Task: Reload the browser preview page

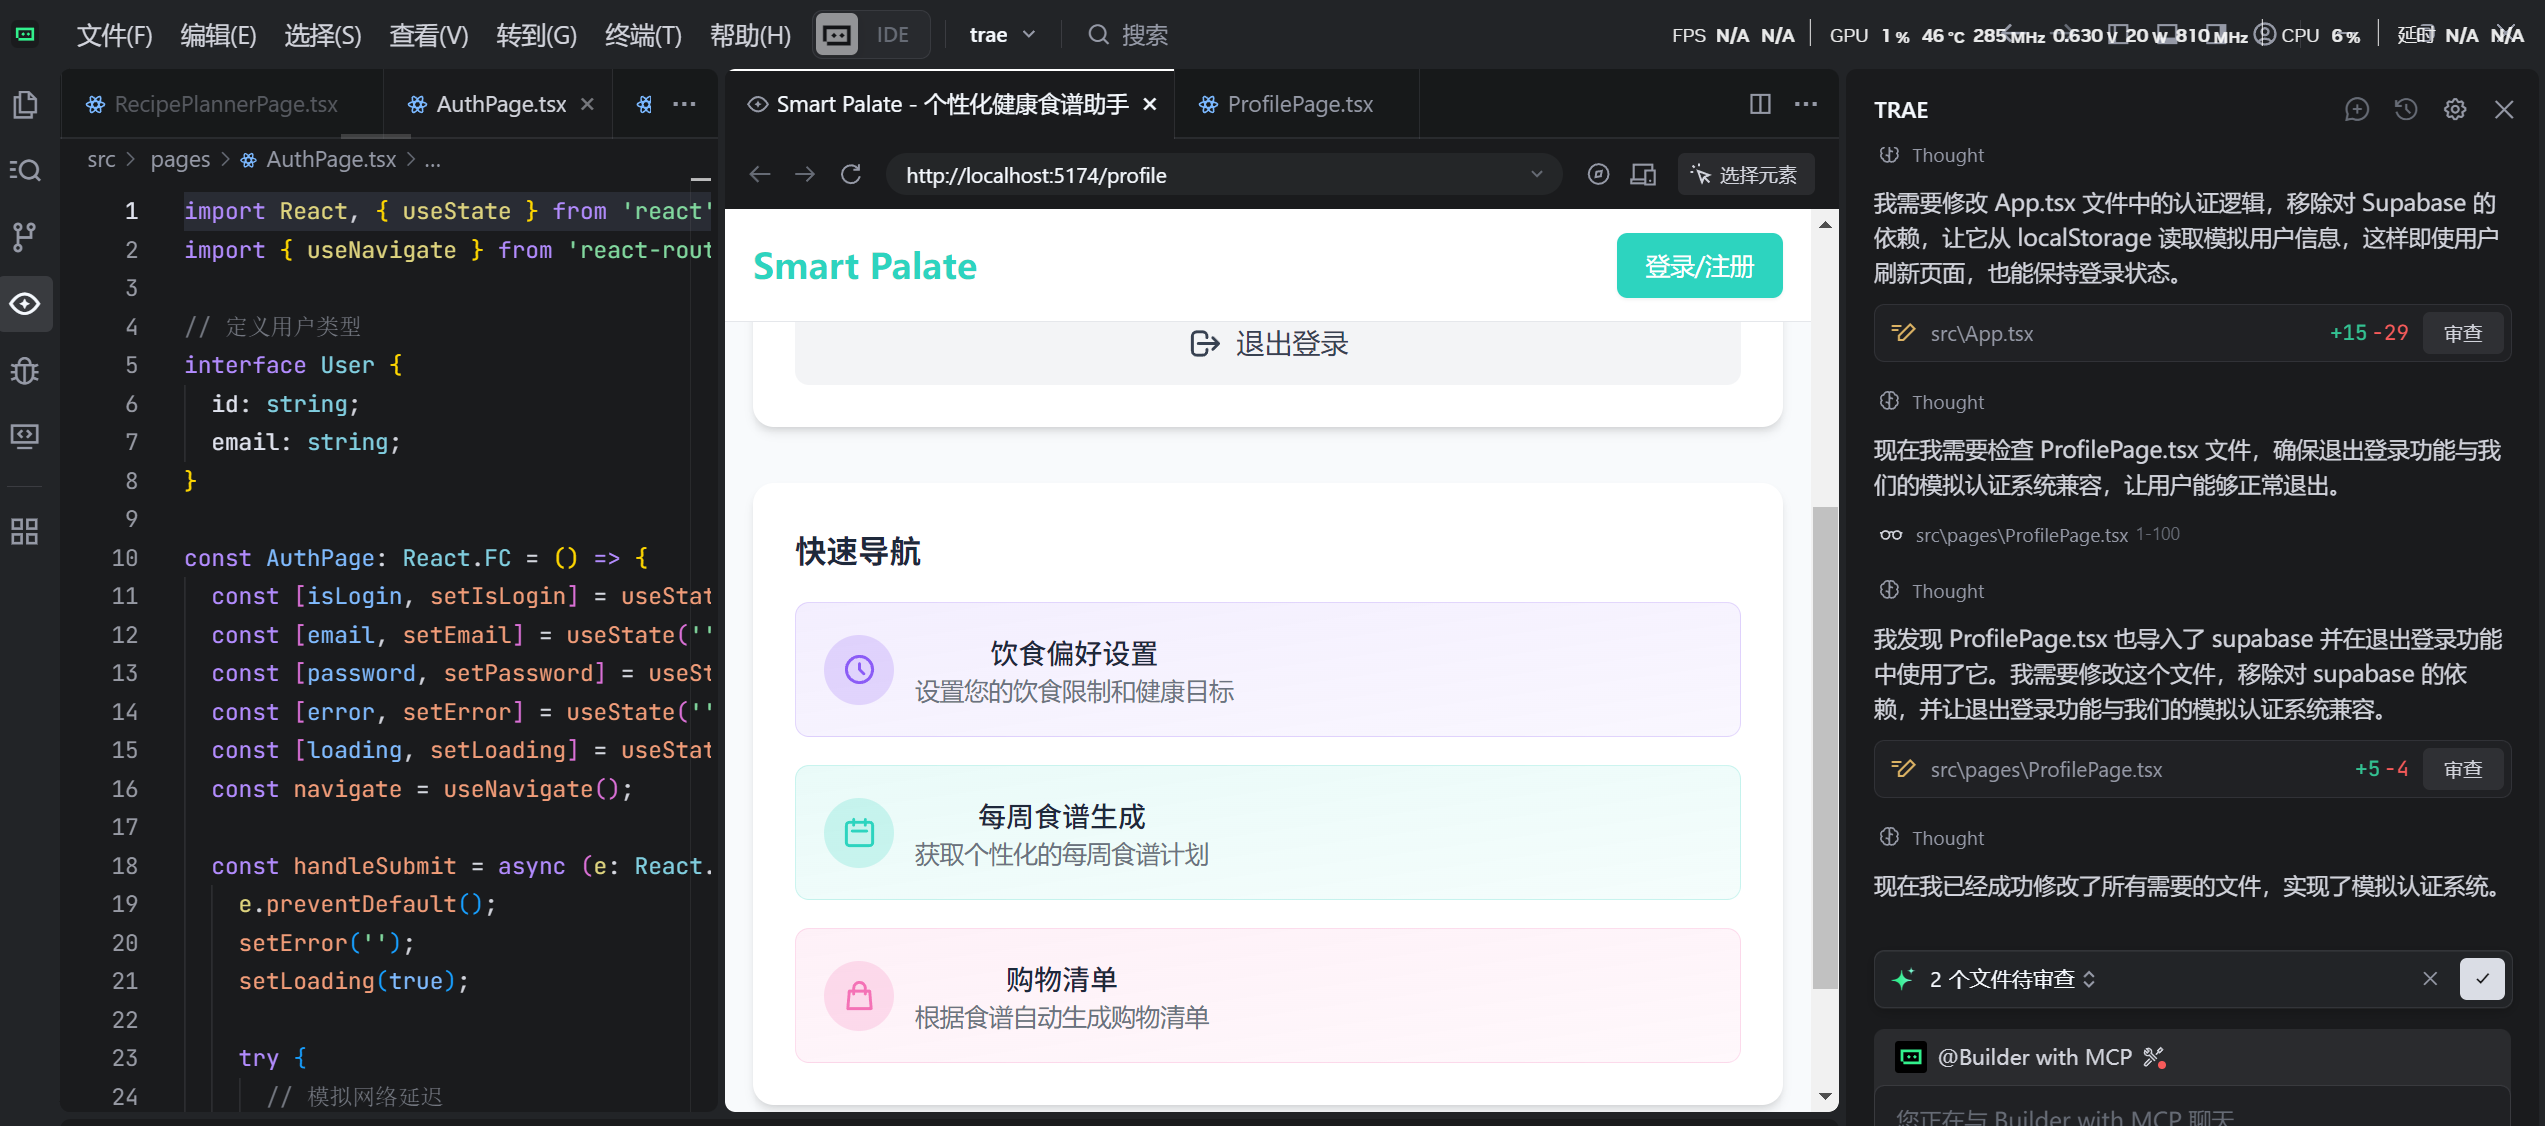Action: coord(851,175)
